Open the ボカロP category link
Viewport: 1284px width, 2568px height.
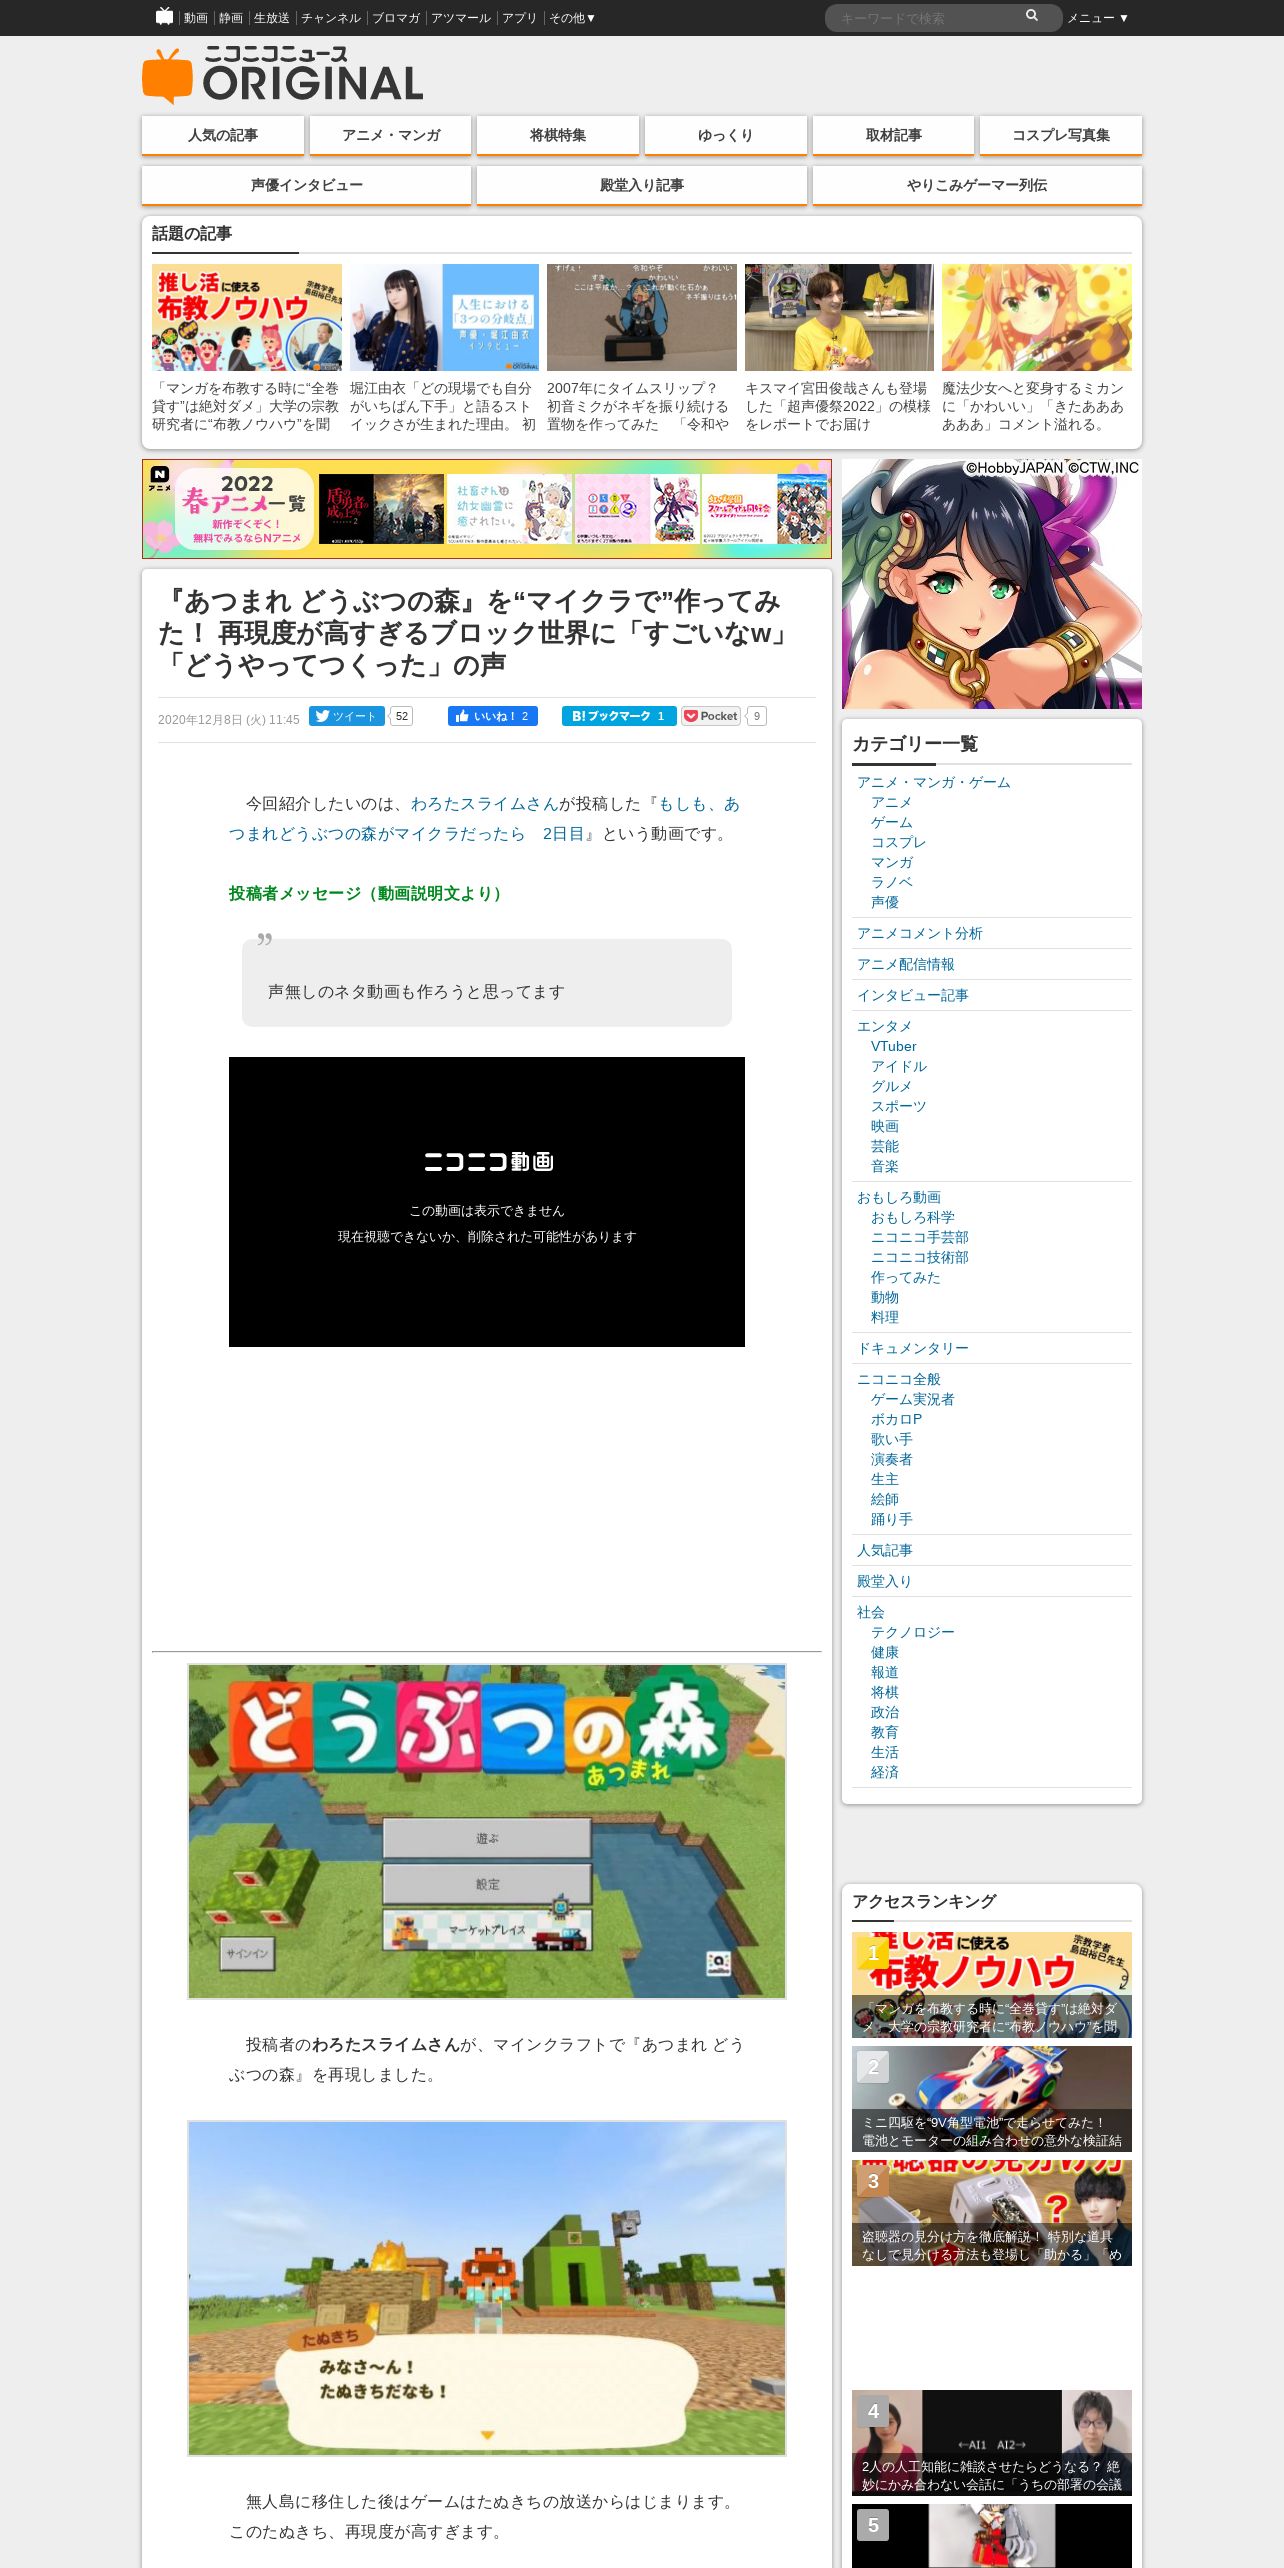coord(896,1419)
